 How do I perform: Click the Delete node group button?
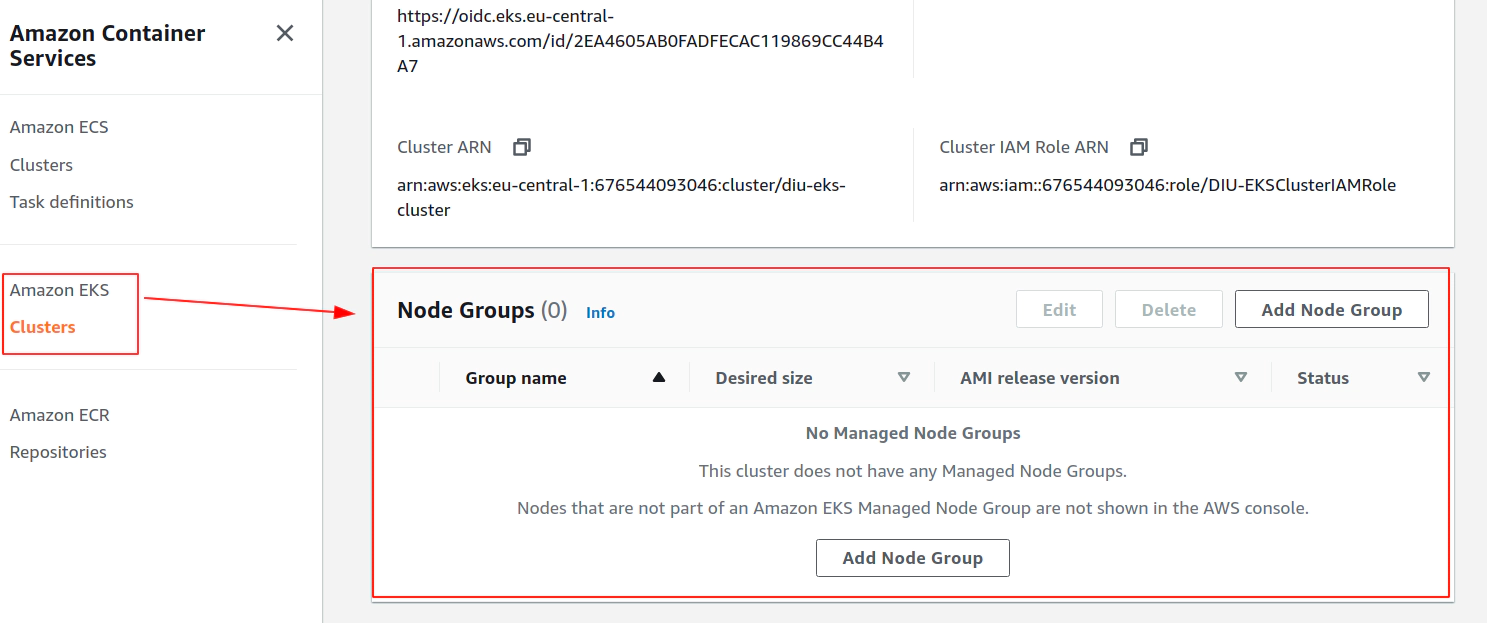pyautogui.click(x=1169, y=309)
